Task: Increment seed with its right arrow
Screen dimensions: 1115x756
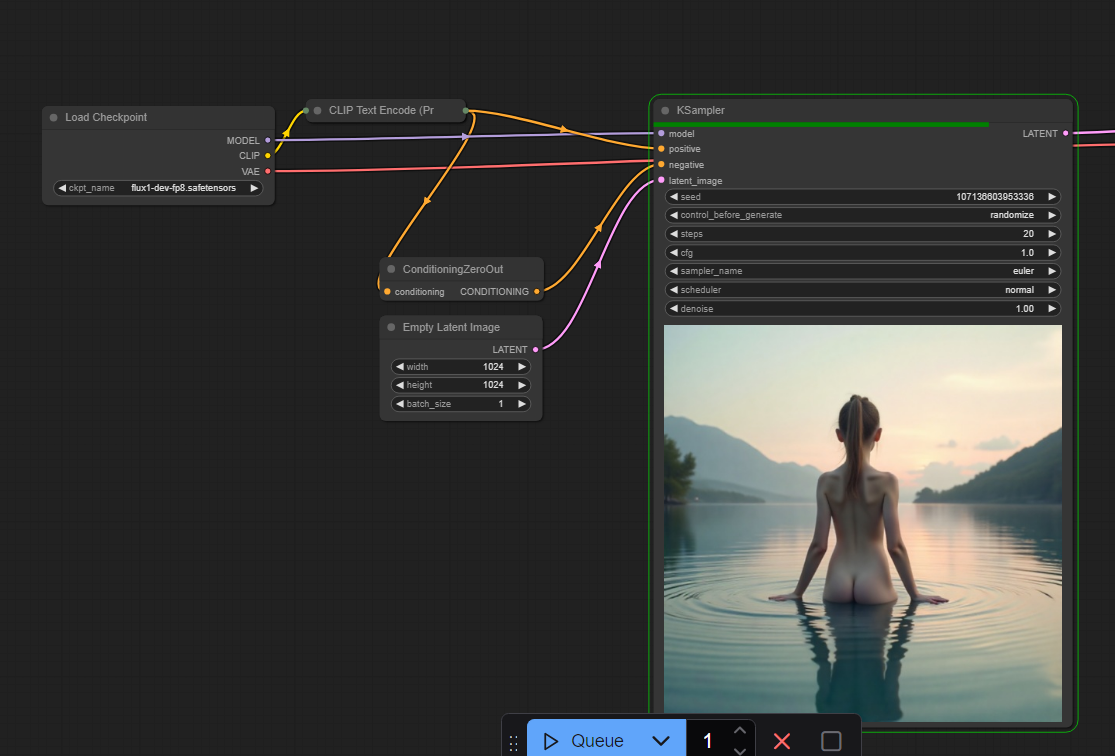Action: click(1052, 197)
